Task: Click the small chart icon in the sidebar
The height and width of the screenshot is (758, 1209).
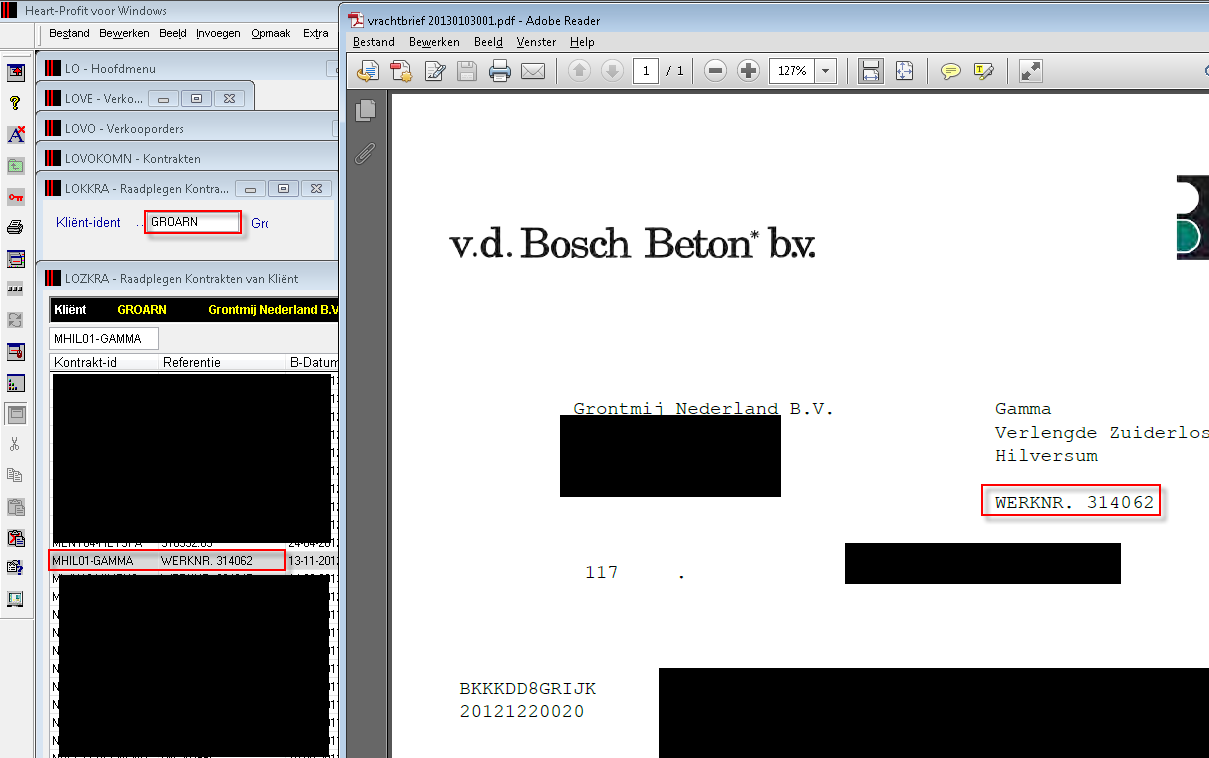Action: pos(16,382)
